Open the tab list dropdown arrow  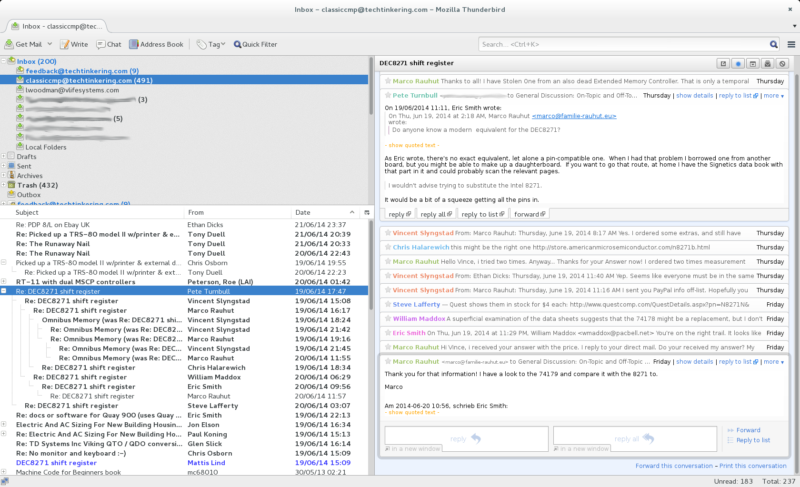[794, 26]
